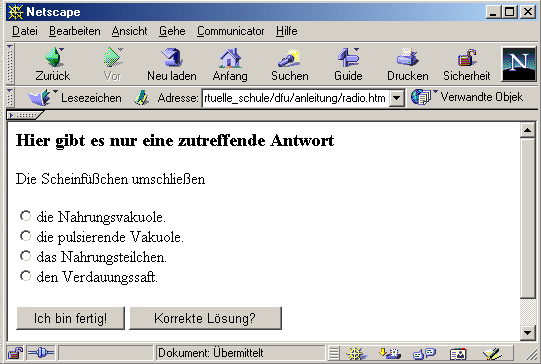Click the scrollbar up arrow
This screenshot has height=364, width=541.
click(528, 130)
